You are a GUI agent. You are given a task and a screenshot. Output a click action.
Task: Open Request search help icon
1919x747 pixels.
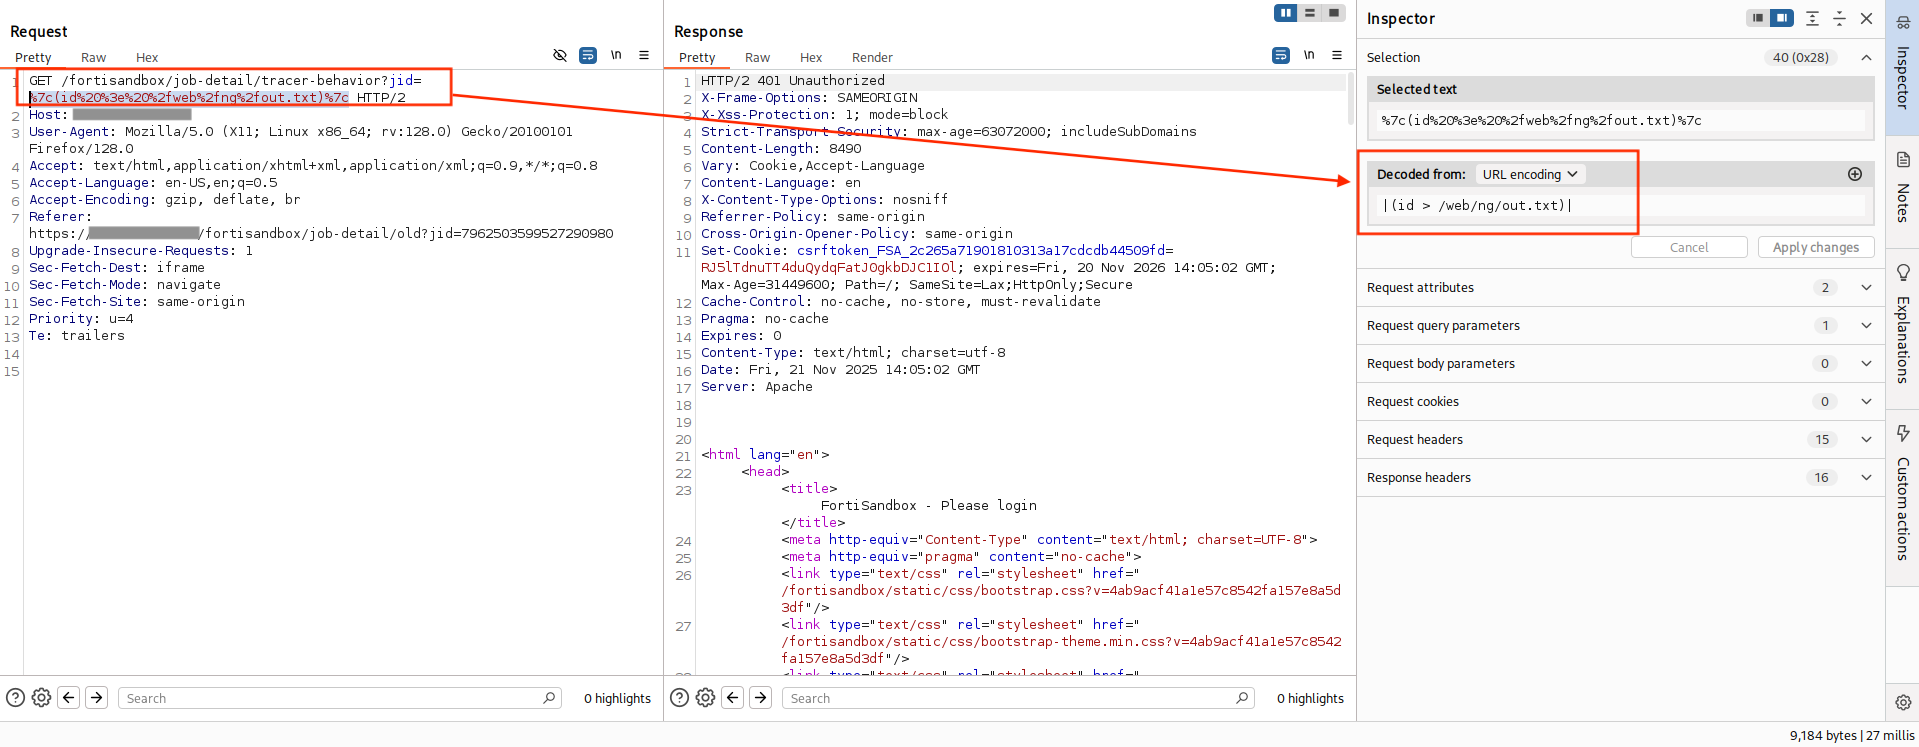(15, 698)
